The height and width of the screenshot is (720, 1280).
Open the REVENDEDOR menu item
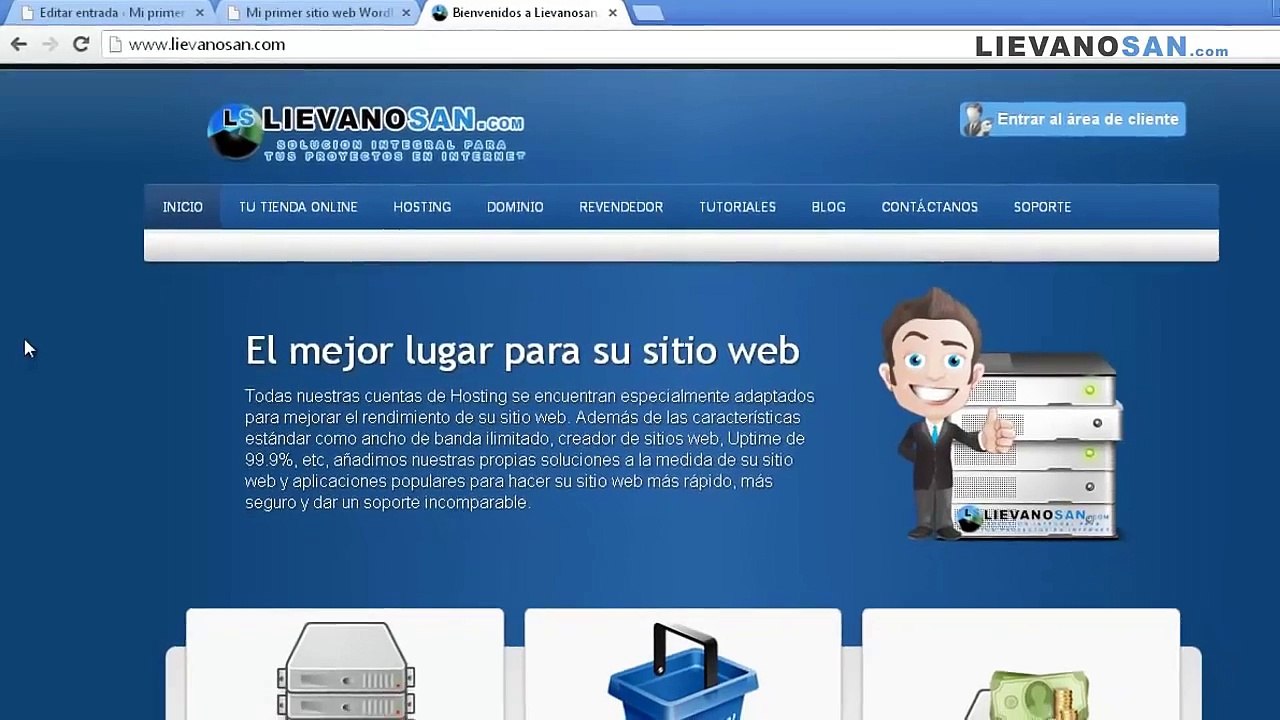[621, 207]
